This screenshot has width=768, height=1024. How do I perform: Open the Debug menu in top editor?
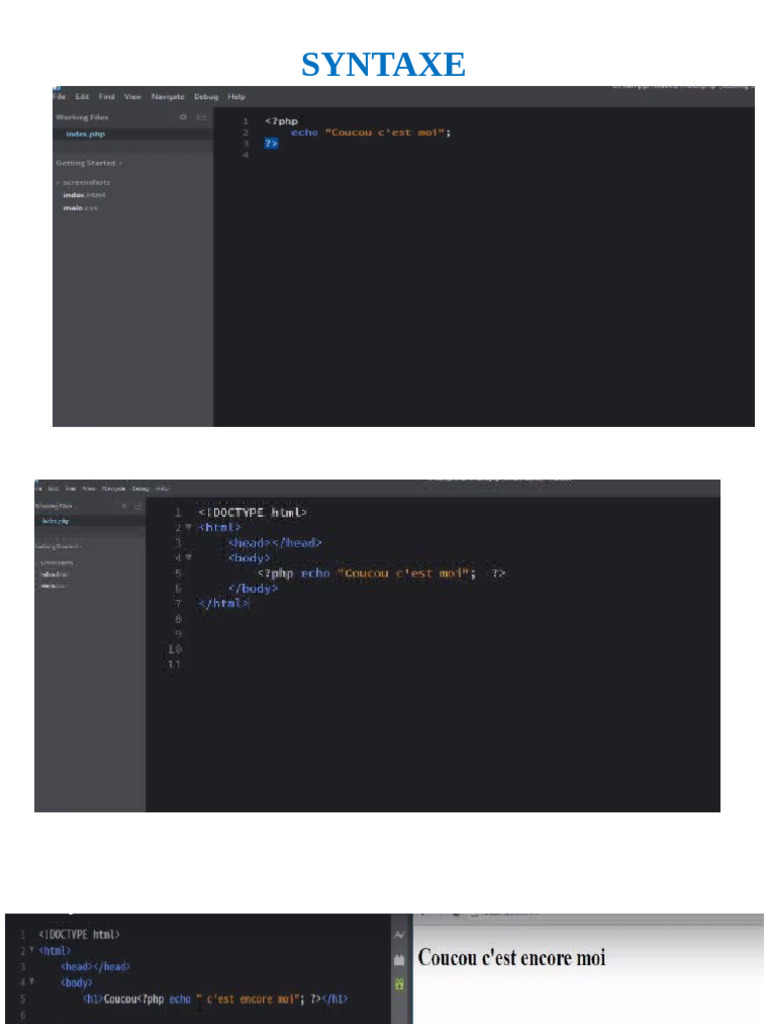point(206,97)
